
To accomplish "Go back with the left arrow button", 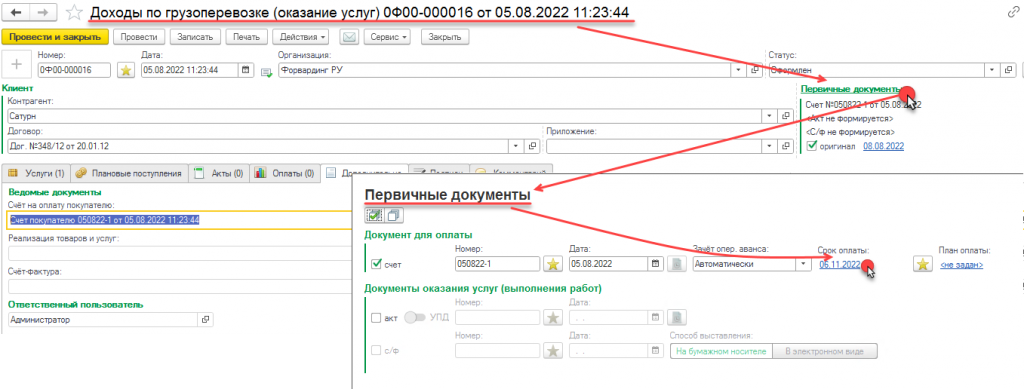I will [17, 13].
